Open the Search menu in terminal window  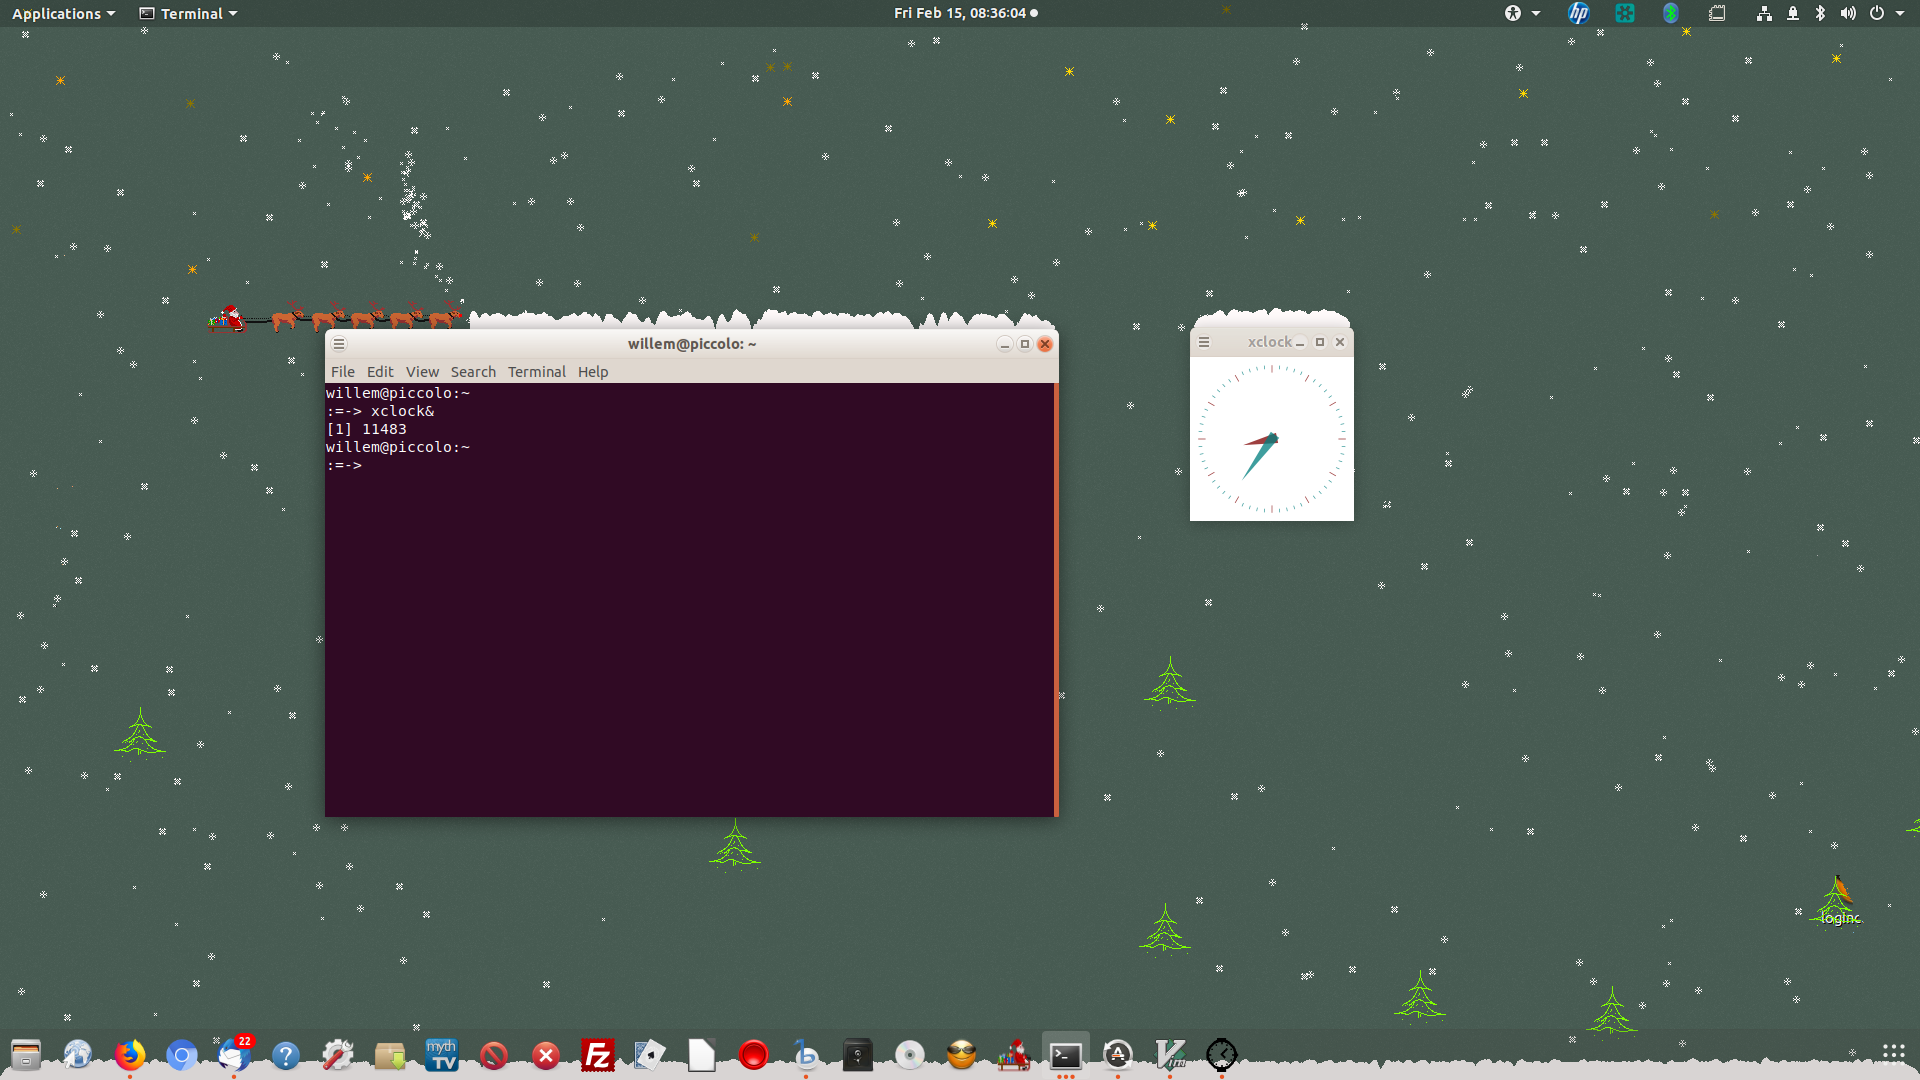point(471,372)
